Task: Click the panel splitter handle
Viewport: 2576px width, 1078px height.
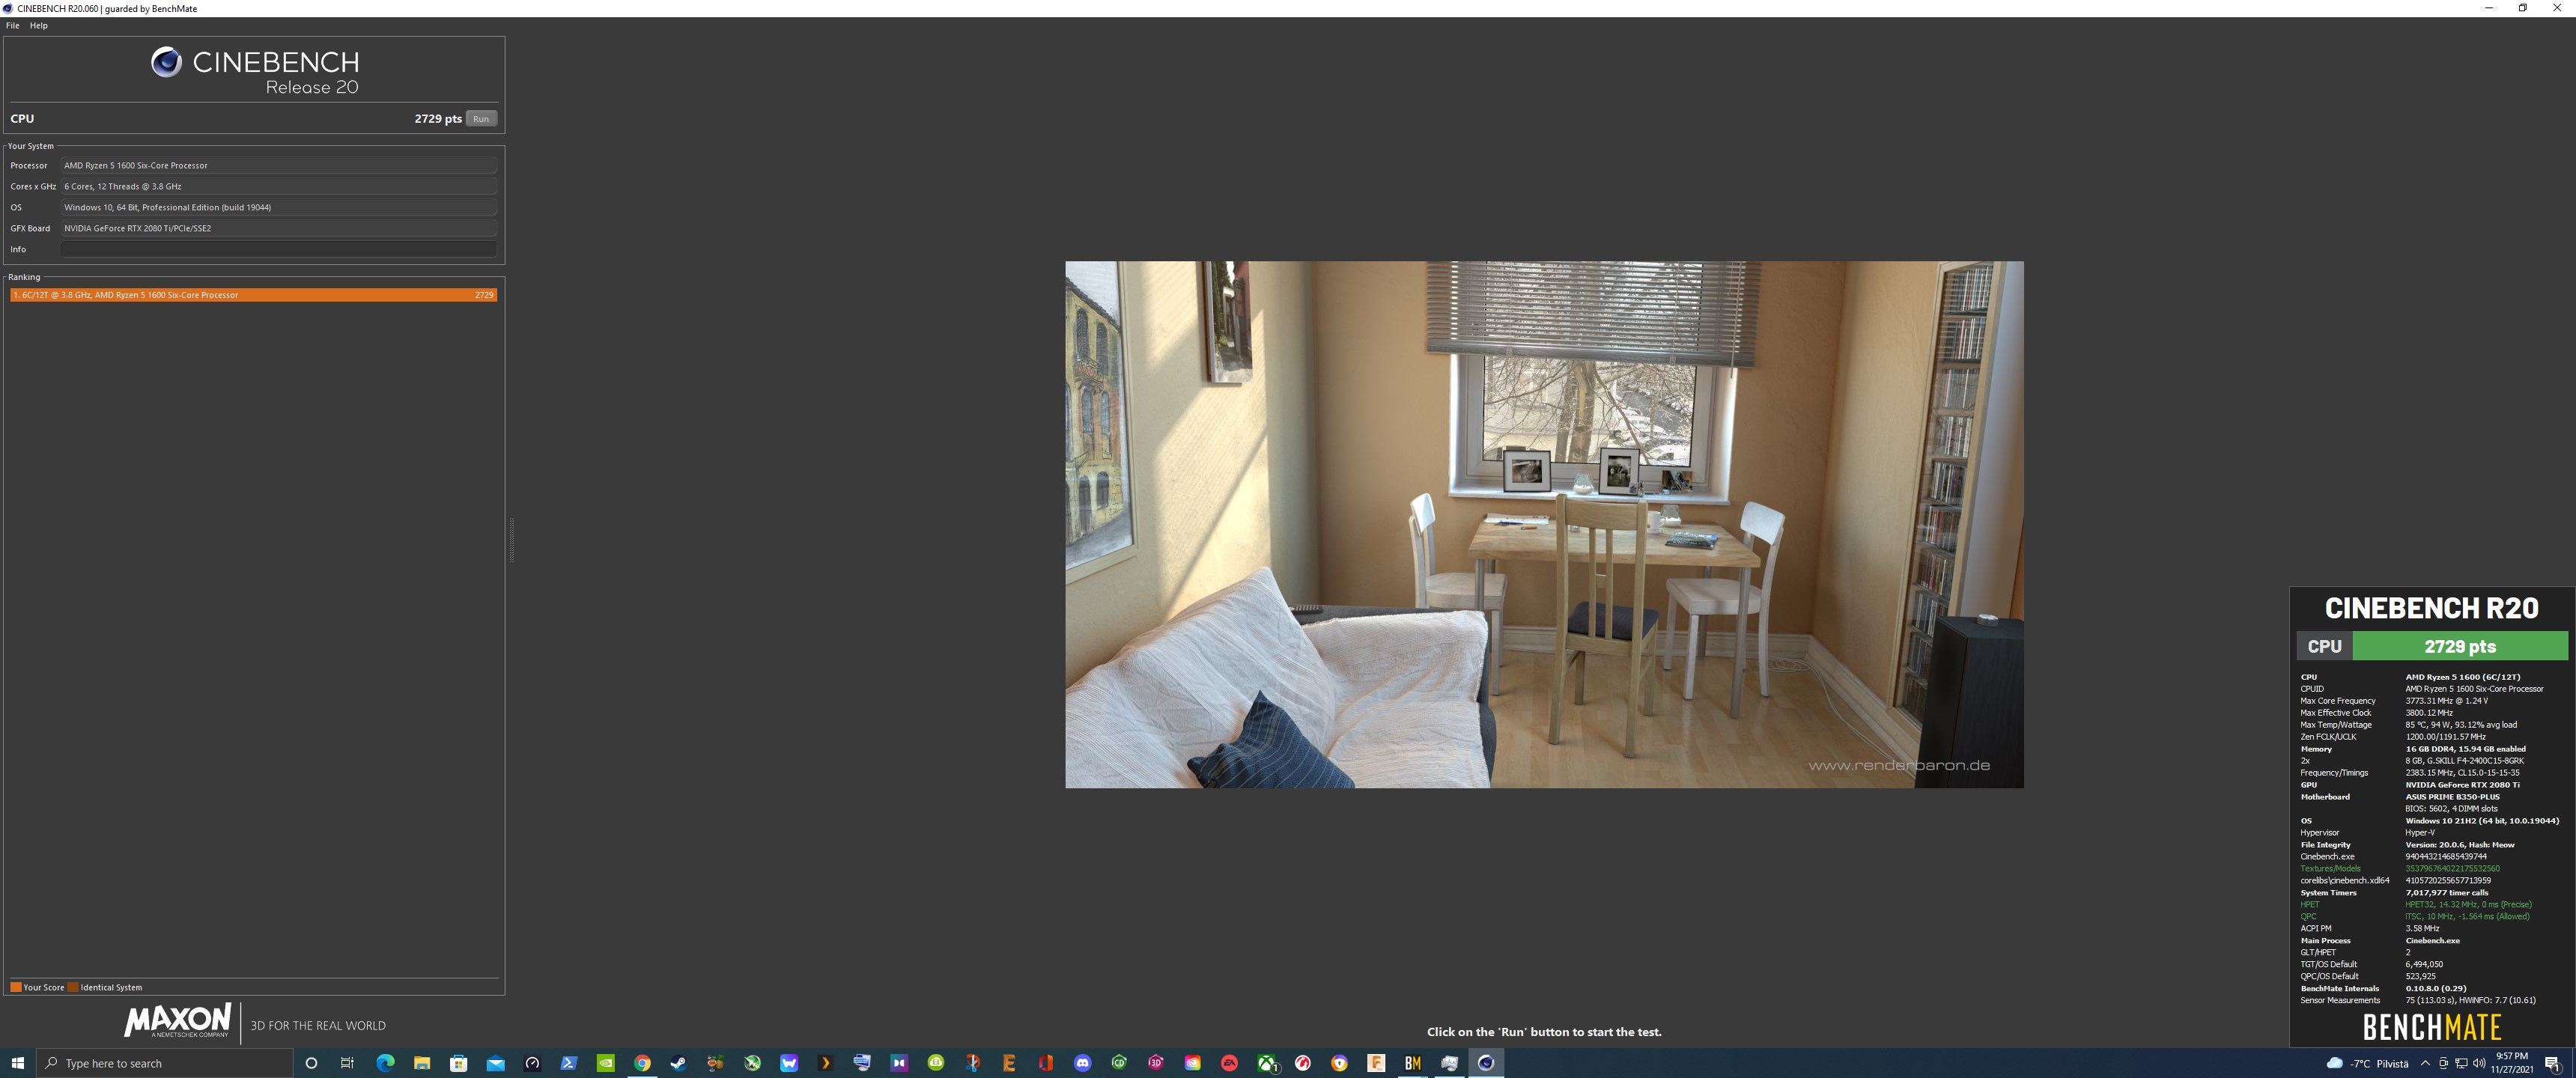Action: tap(512, 540)
